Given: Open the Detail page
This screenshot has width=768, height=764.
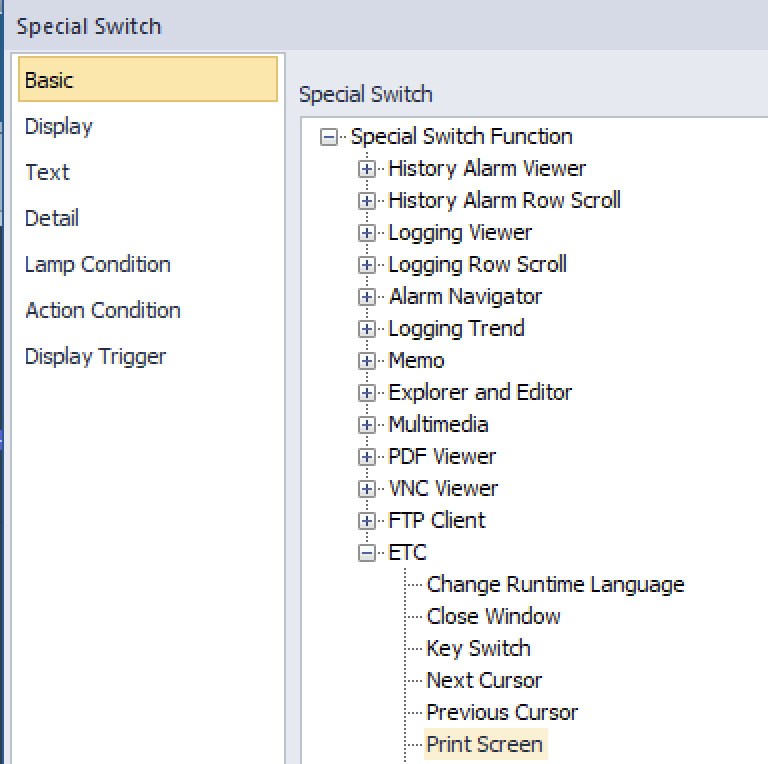Looking at the screenshot, I should tap(52, 218).
